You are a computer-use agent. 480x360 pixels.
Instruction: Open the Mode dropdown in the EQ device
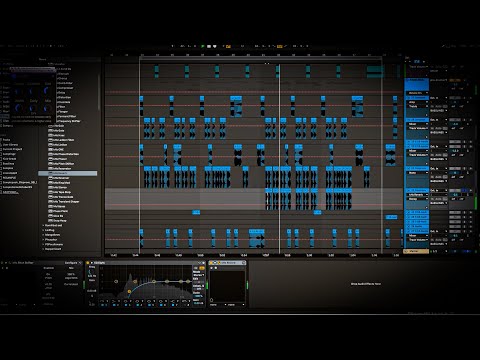tap(199, 275)
